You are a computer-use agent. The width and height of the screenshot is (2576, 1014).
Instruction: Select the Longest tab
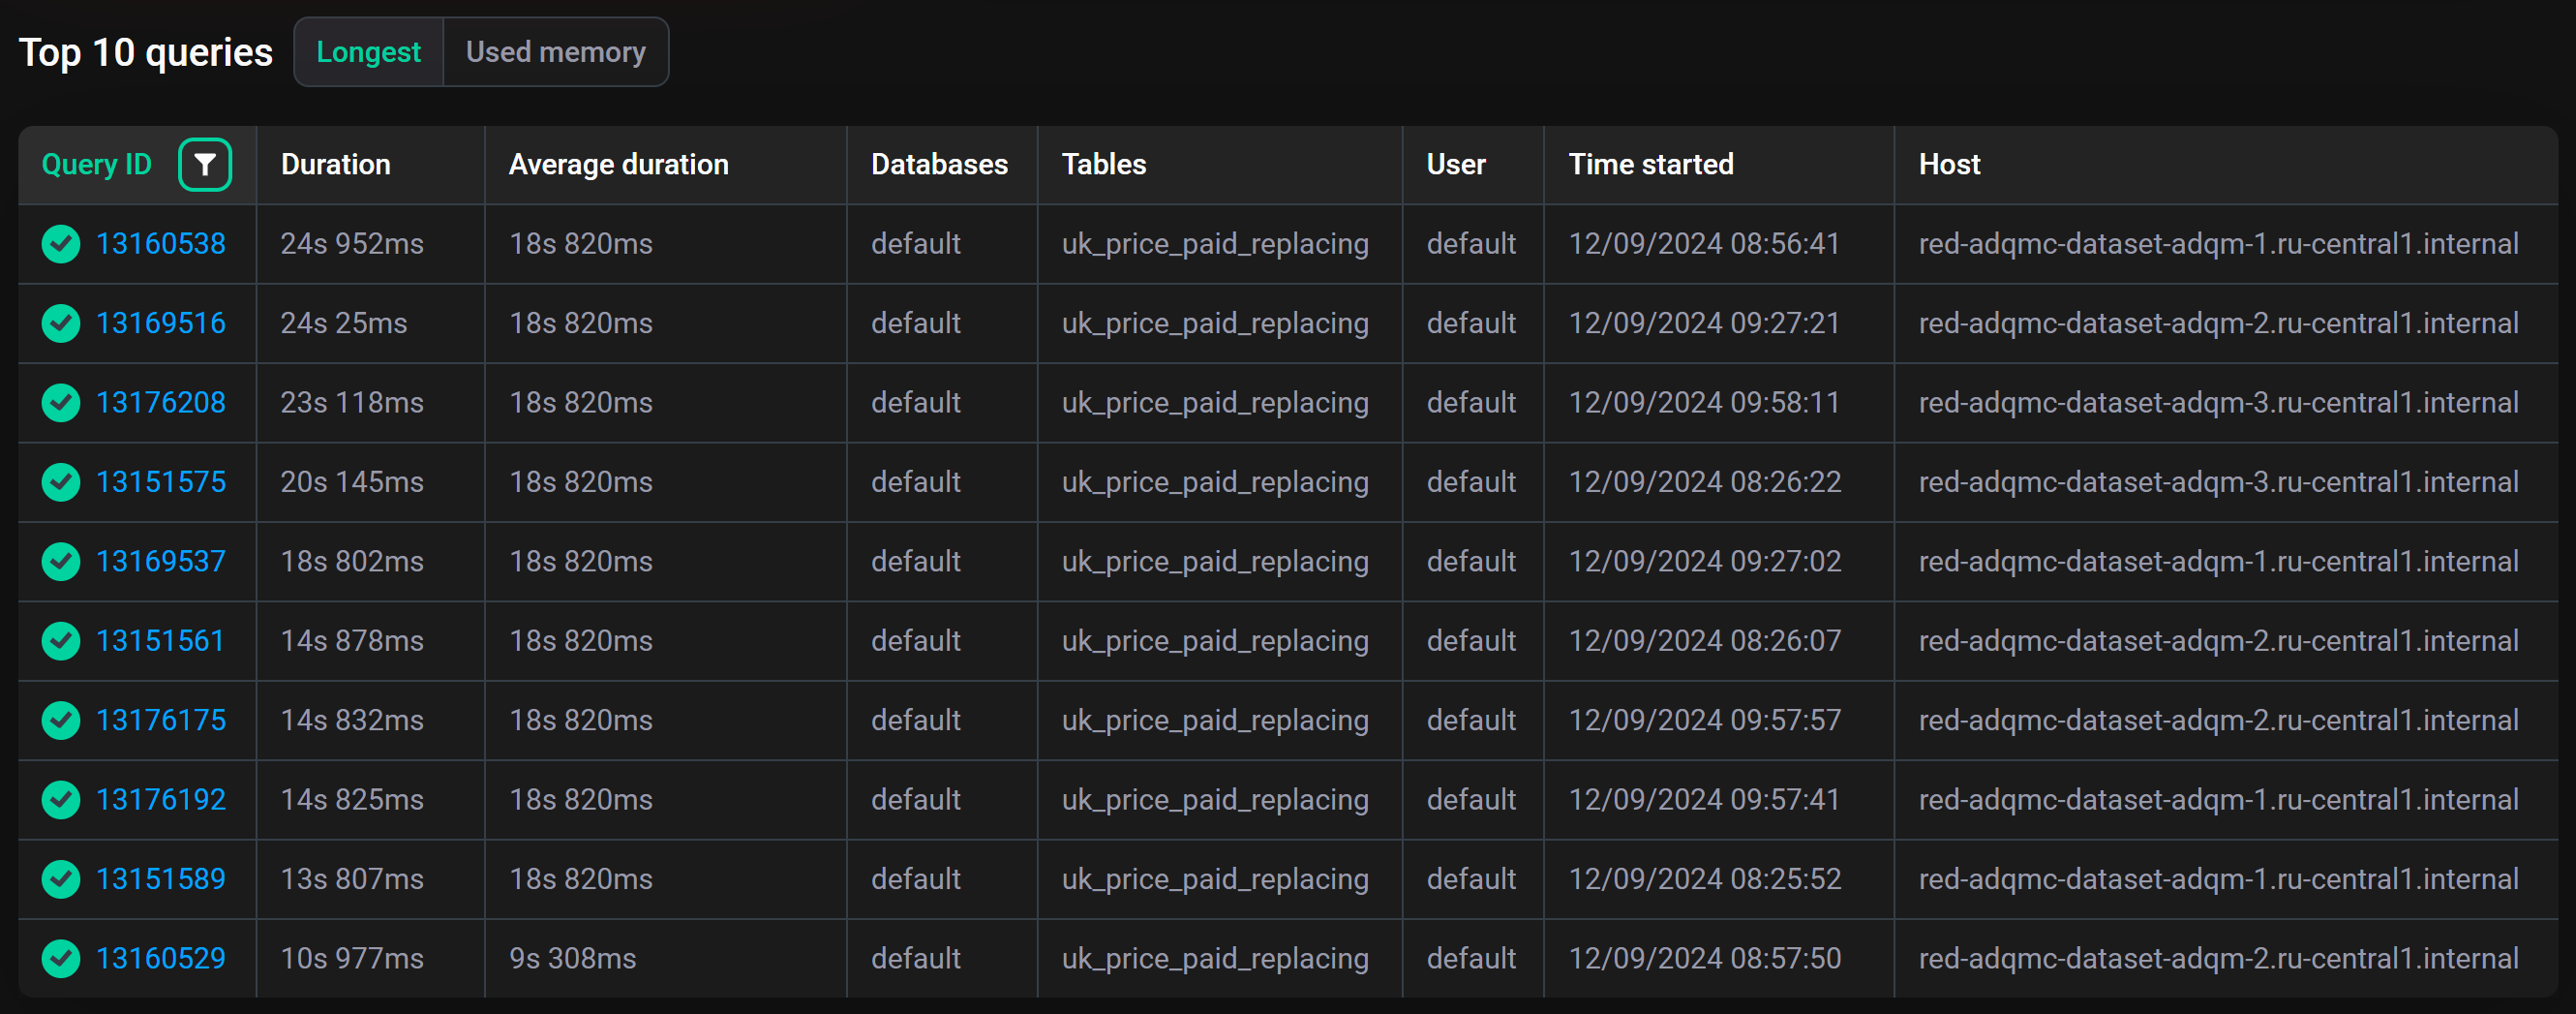pos(368,51)
